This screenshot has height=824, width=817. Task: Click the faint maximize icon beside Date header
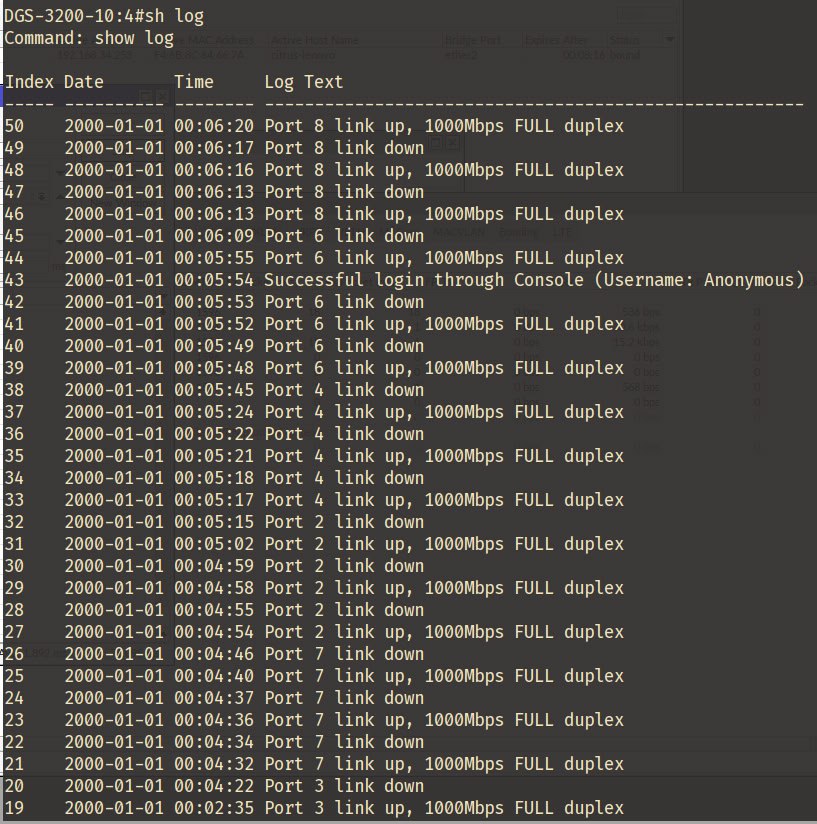click(x=146, y=96)
